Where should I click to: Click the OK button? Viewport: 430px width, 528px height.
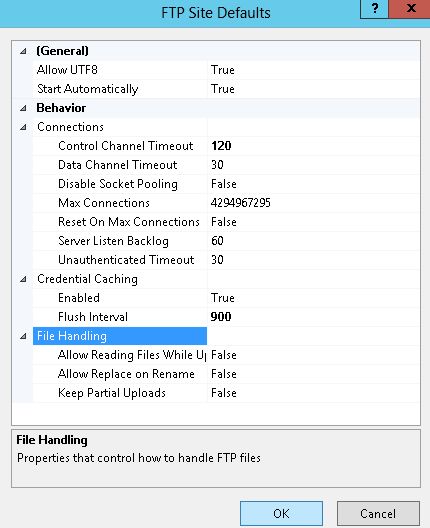click(x=281, y=514)
